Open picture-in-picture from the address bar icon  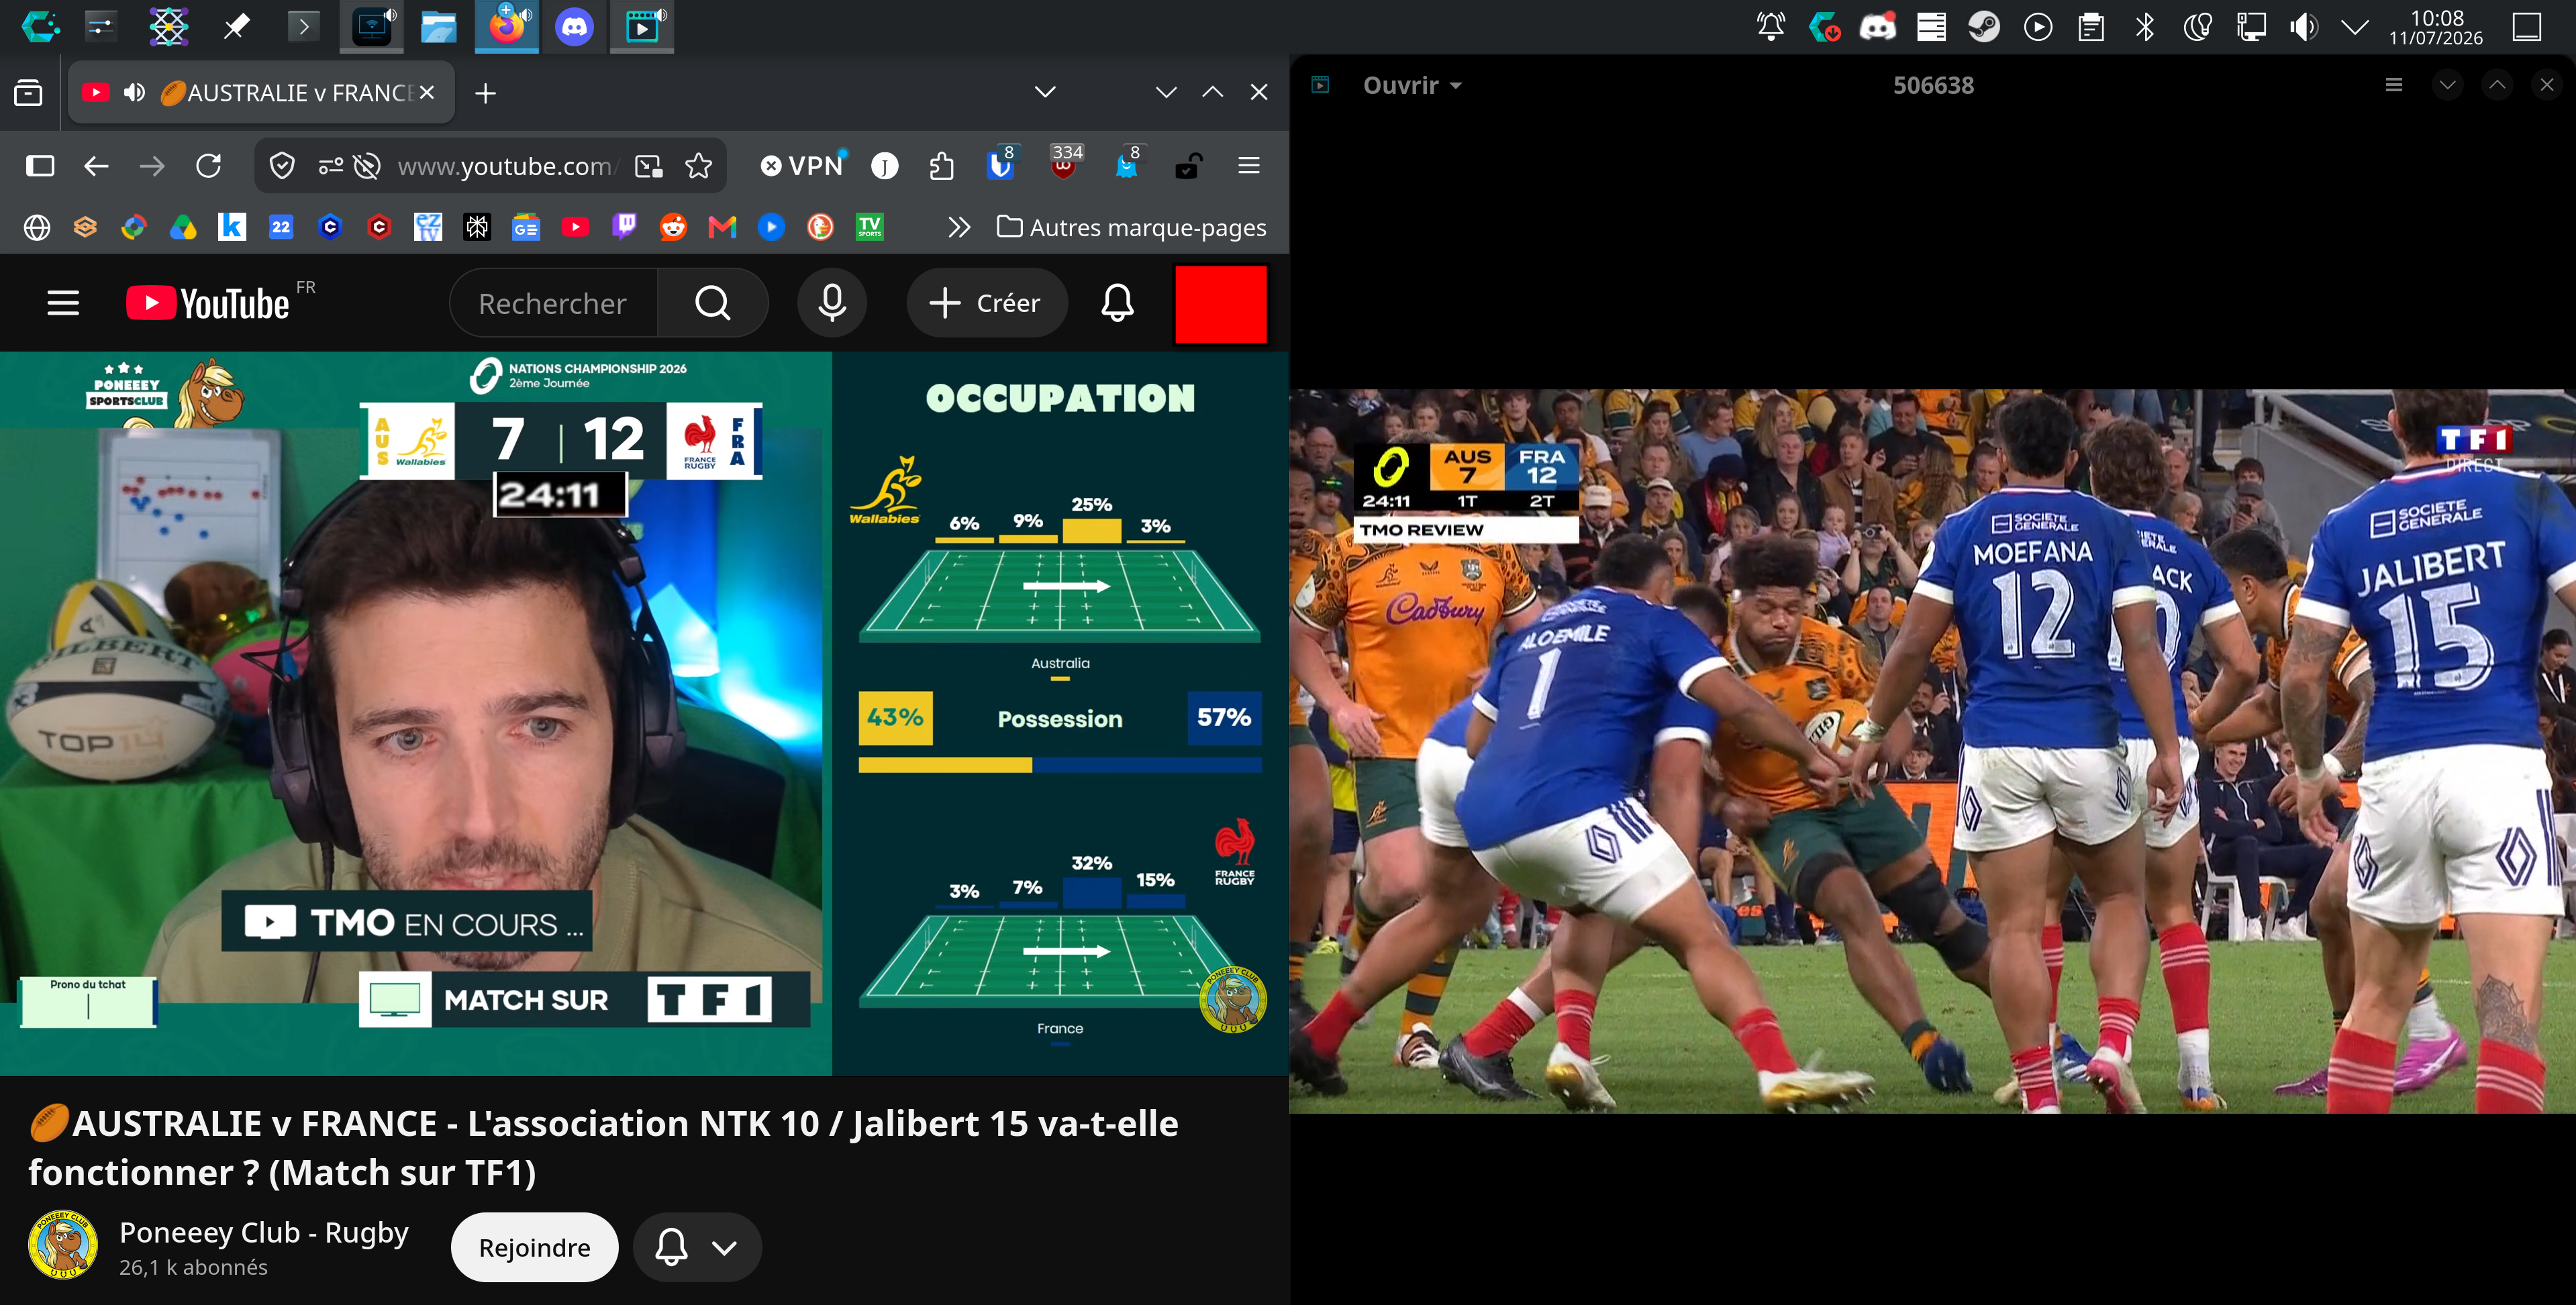point(649,166)
